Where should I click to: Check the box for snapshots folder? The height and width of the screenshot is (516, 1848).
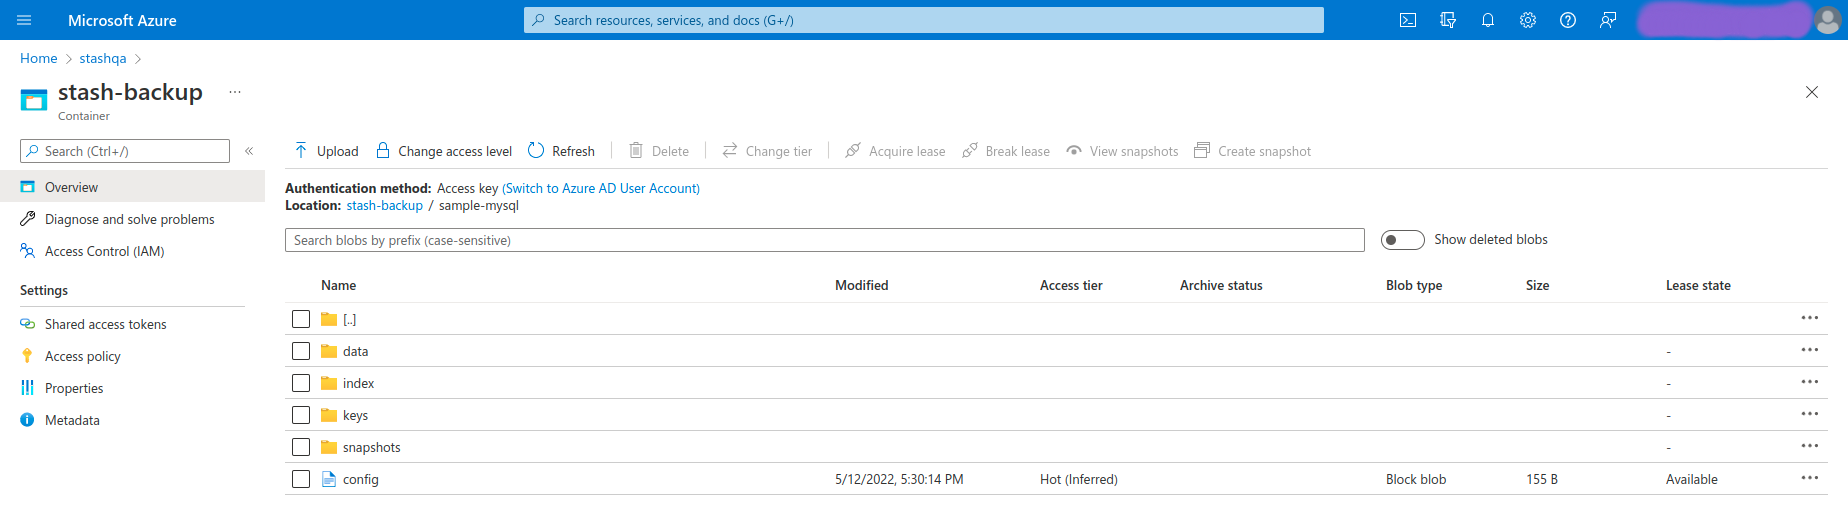[301, 447]
